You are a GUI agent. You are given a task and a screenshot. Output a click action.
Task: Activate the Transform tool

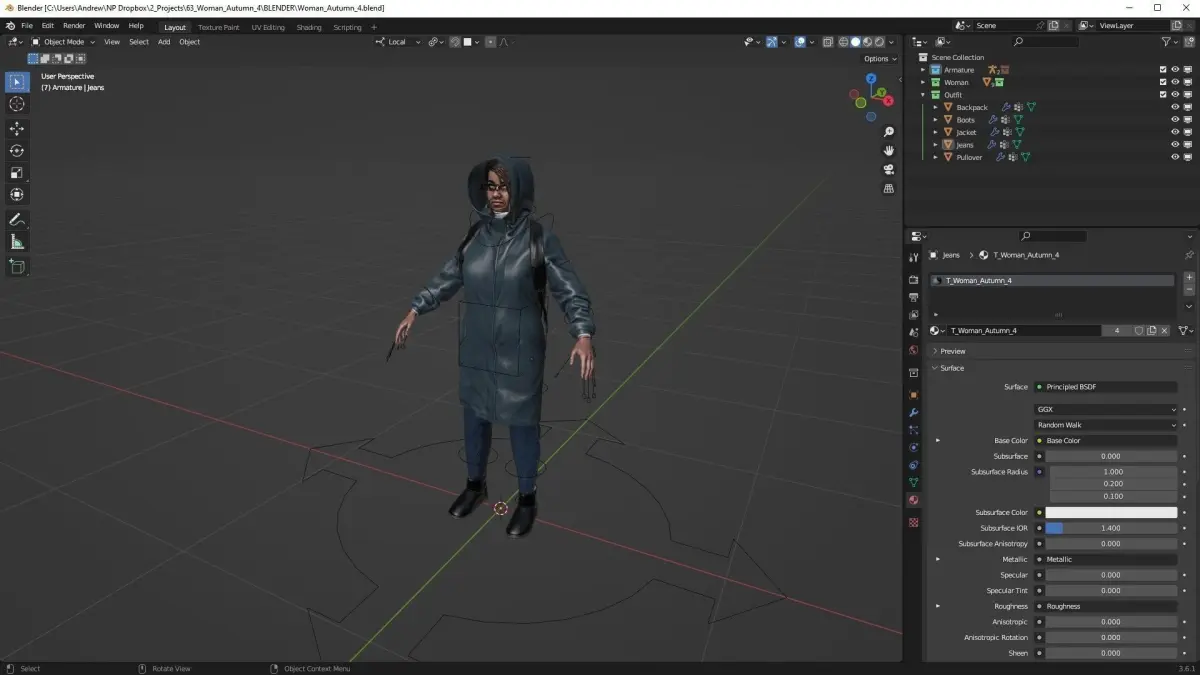17,195
